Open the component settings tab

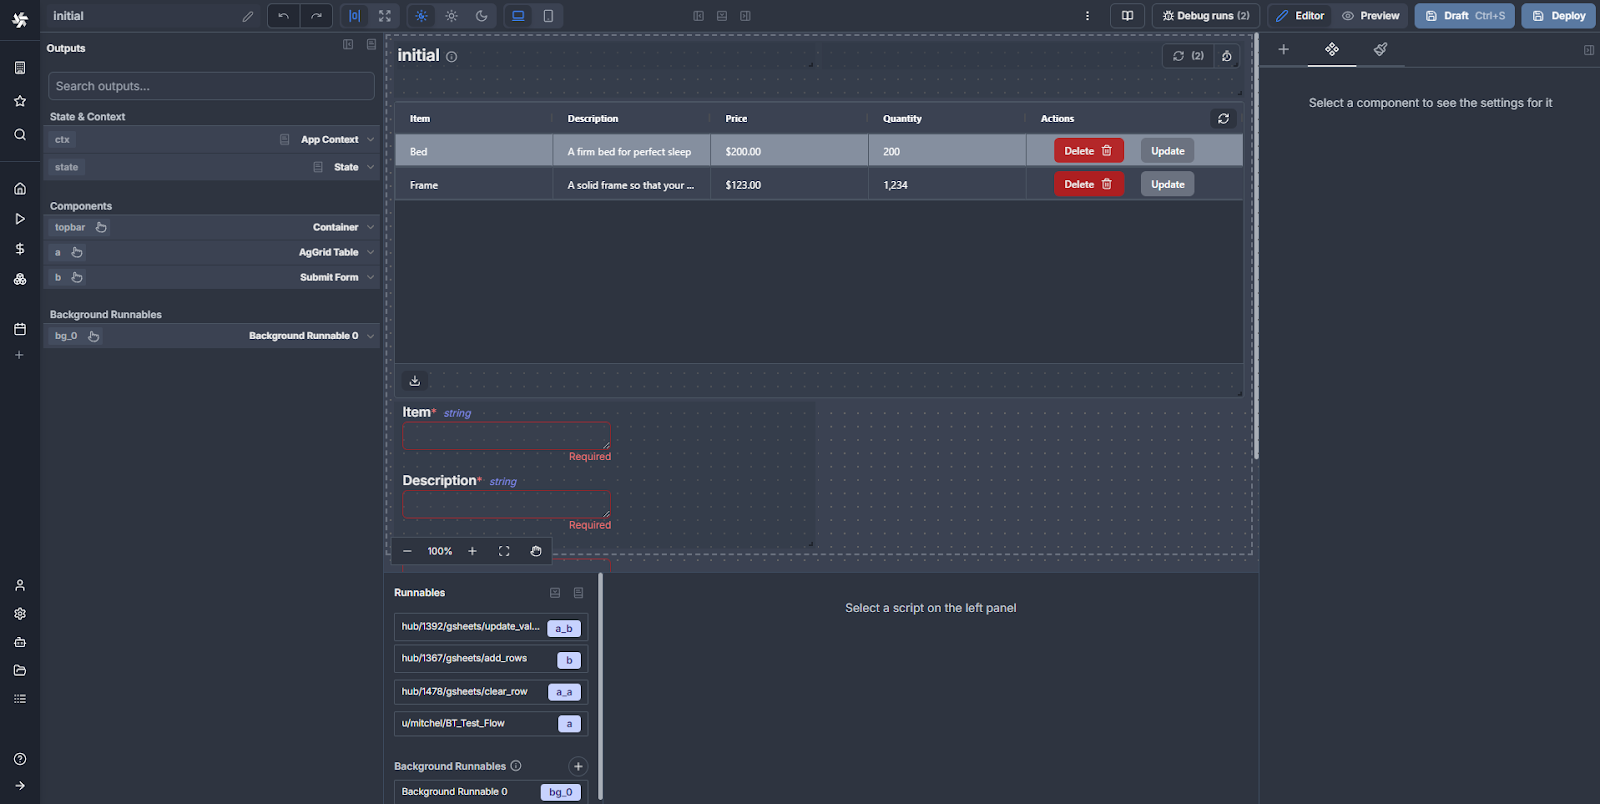pyautogui.click(x=1332, y=49)
